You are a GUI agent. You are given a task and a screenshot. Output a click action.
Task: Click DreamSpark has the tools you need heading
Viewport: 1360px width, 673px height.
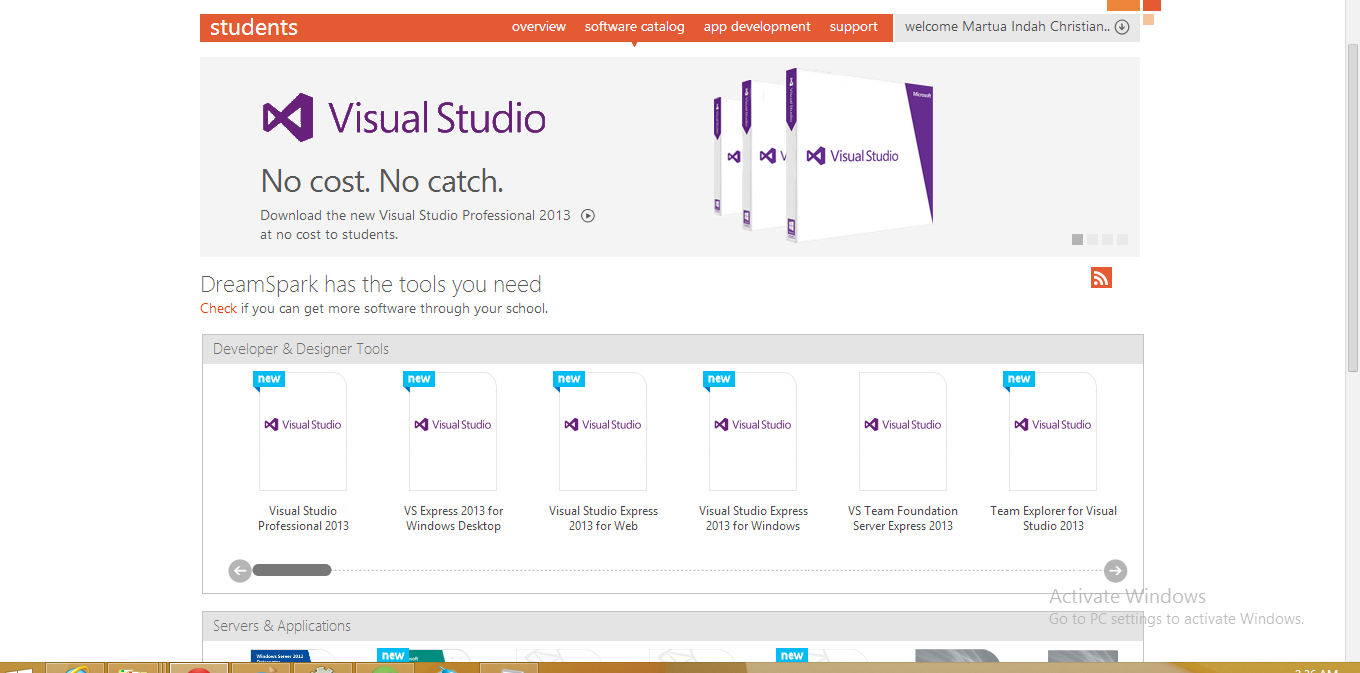[x=371, y=284]
